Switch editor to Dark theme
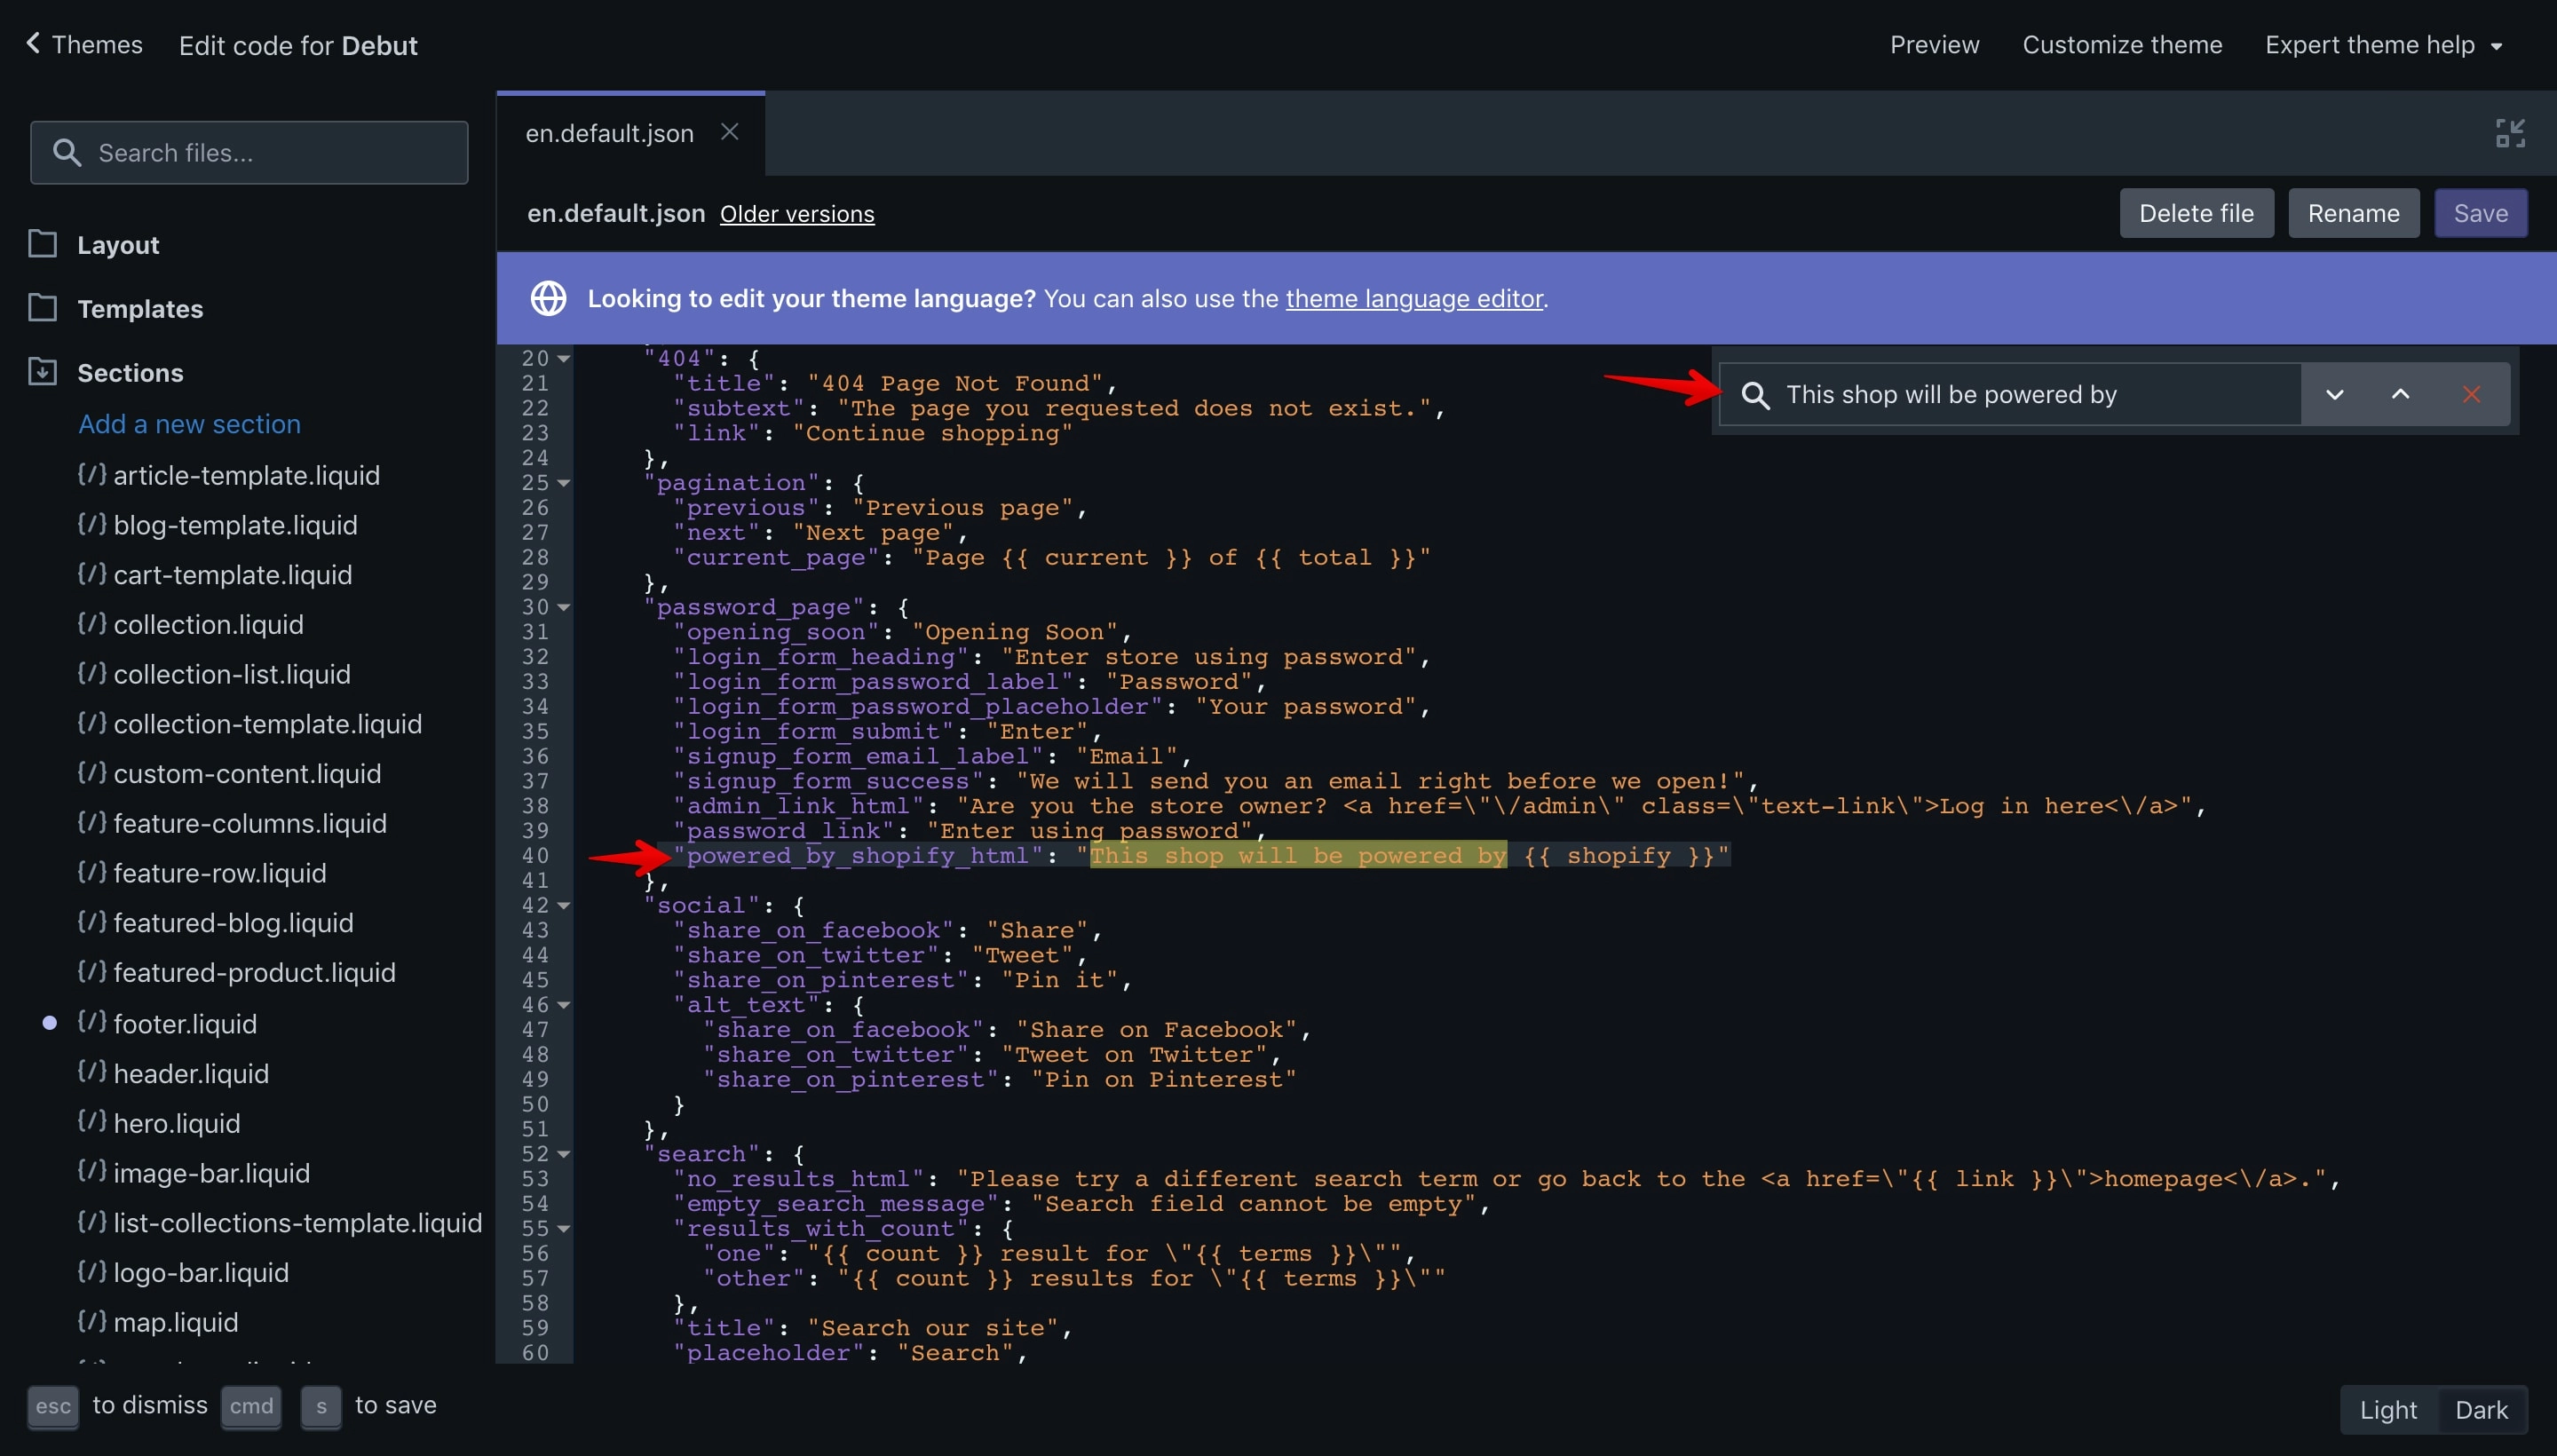2557x1456 pixels. pos(2481,1410)
